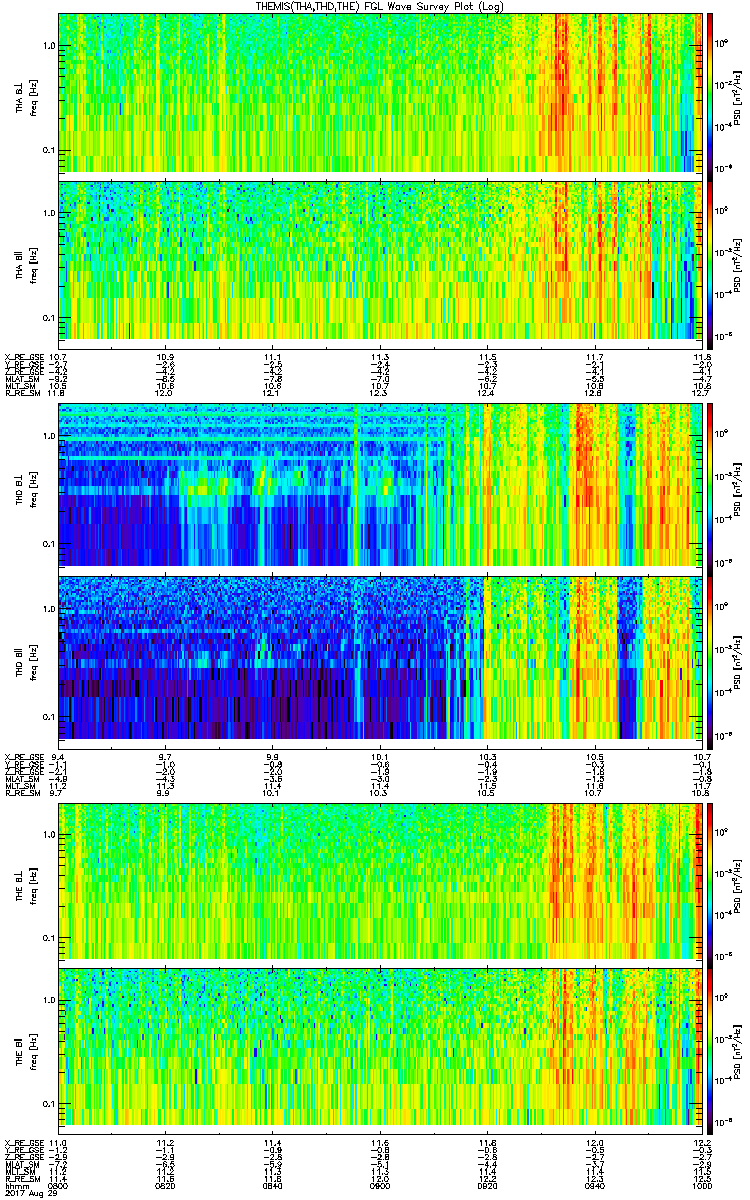The height and width of the screenshot is (1200, 750).
Task: Click the 1.0 frequency tick on THE B-parallel axis
Action: (48, 999)
